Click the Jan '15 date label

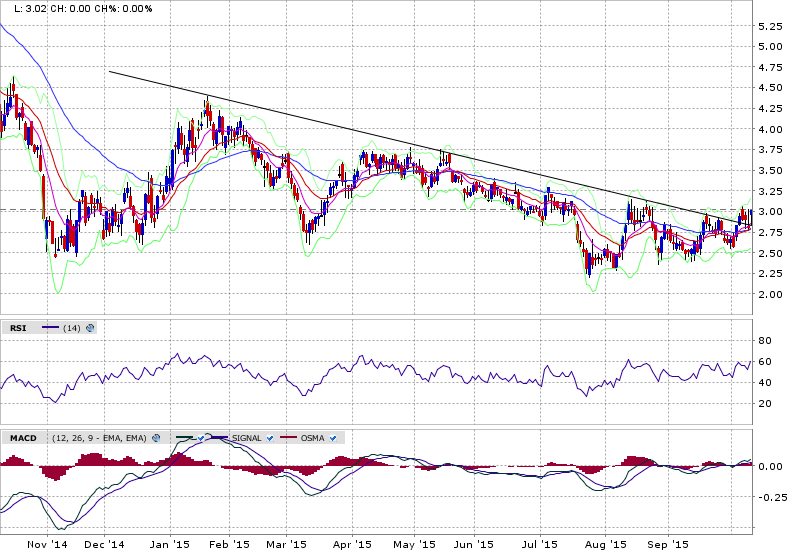[164, 545]
